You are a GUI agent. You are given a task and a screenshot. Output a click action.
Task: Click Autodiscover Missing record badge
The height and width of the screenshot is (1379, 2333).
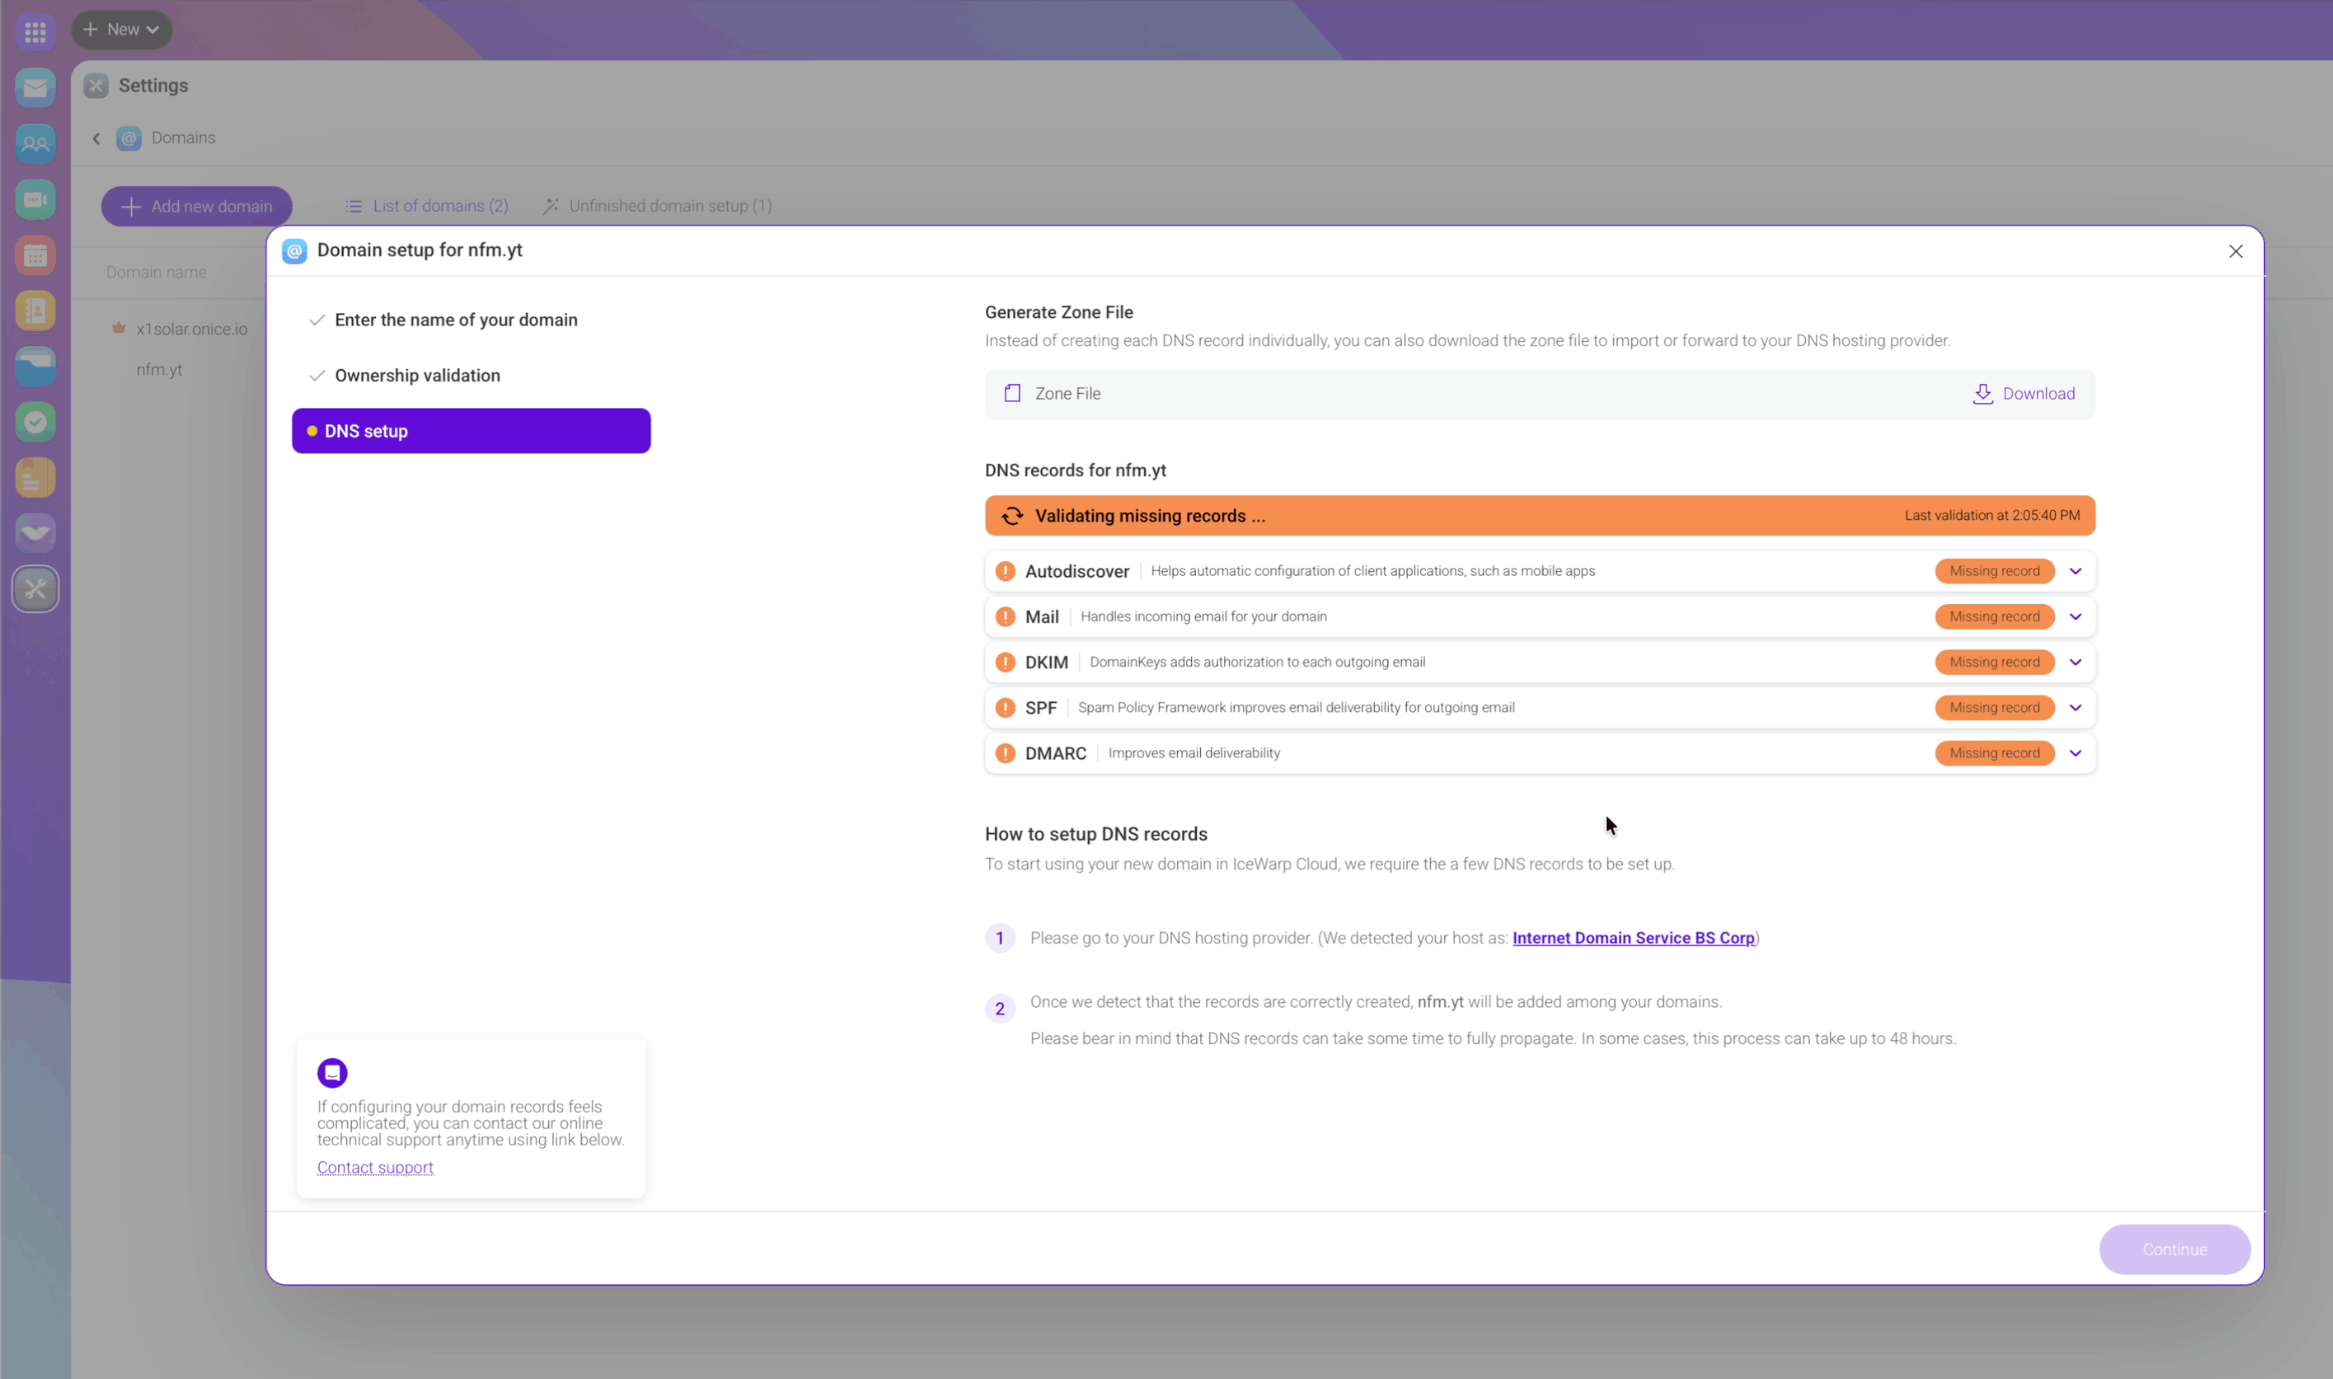point(1994,572)
